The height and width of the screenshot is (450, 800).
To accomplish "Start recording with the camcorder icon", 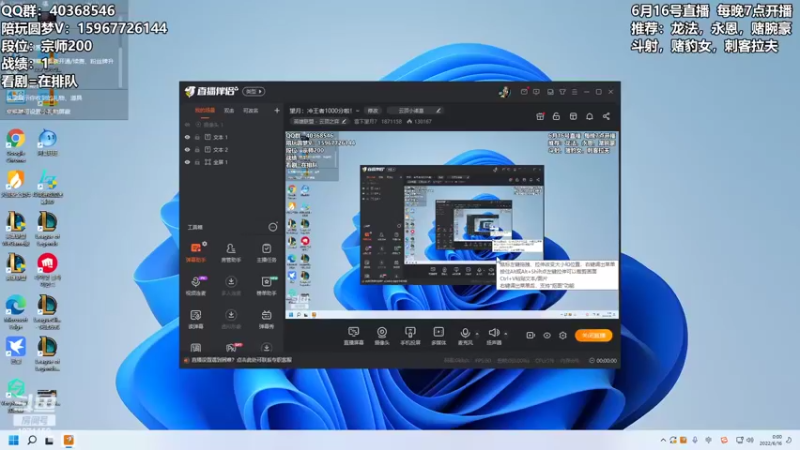I will [530, 335].
